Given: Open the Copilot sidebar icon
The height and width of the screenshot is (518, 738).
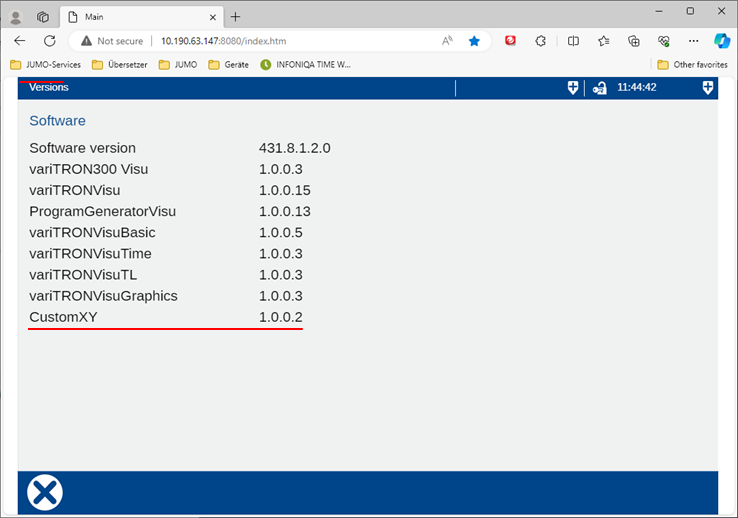Looking at the screenshot, I should tap(721, 41).
